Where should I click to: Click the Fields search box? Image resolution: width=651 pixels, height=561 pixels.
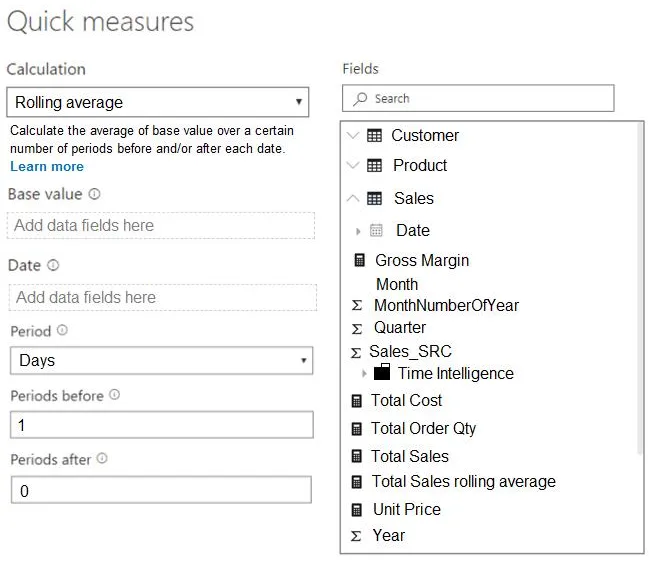pos(478,98)
